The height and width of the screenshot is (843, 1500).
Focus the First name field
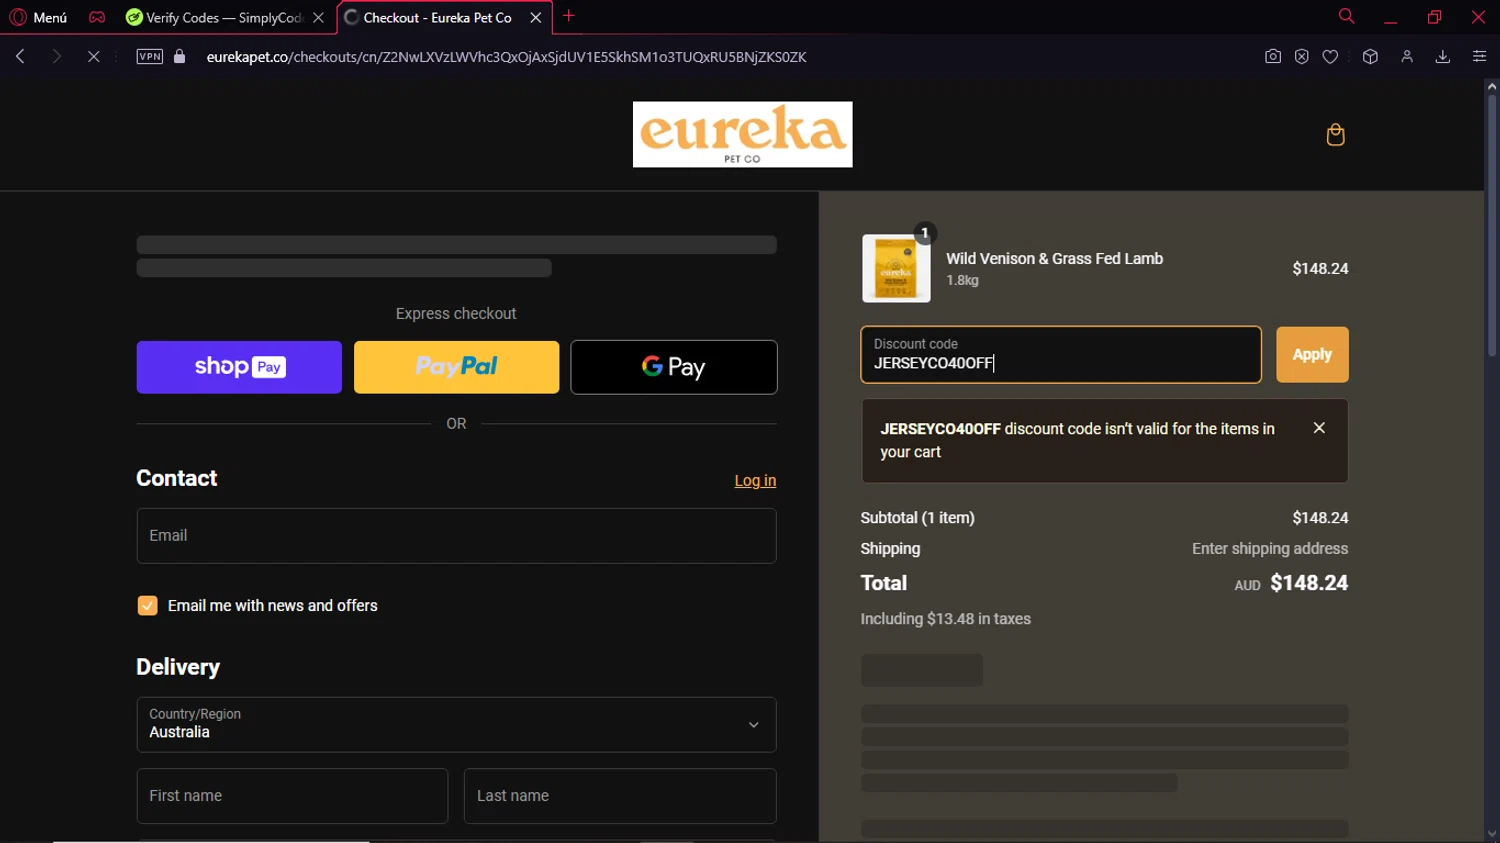292,796
